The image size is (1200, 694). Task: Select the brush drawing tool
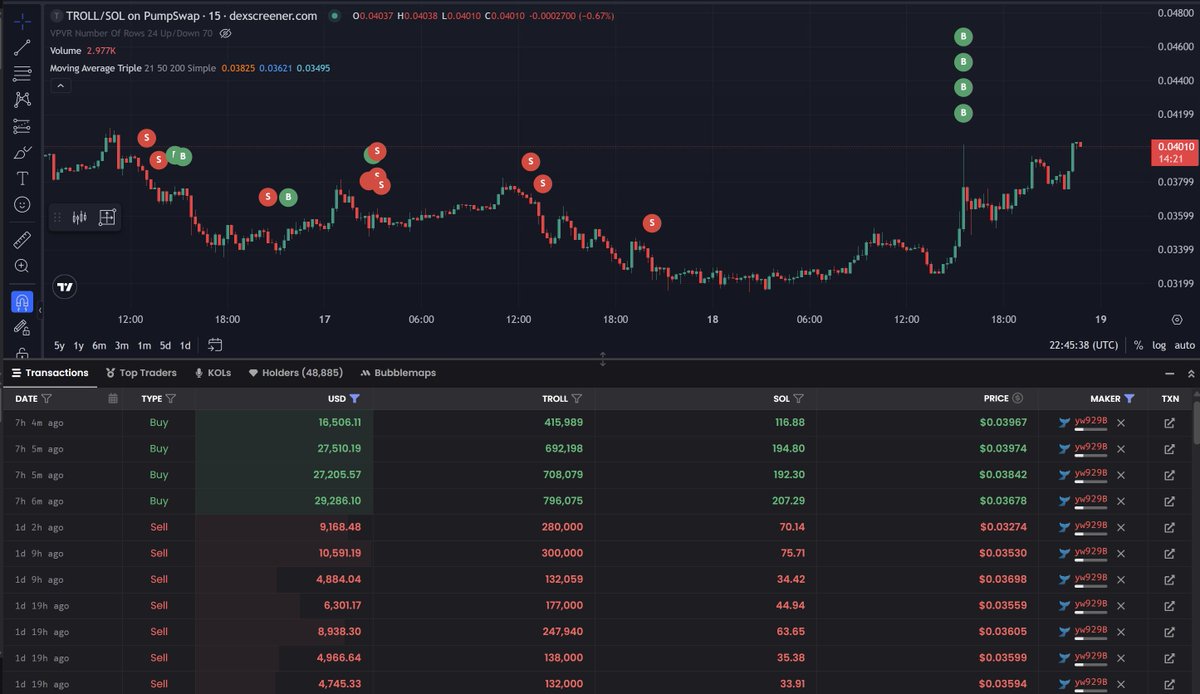[x=22, y=152]
